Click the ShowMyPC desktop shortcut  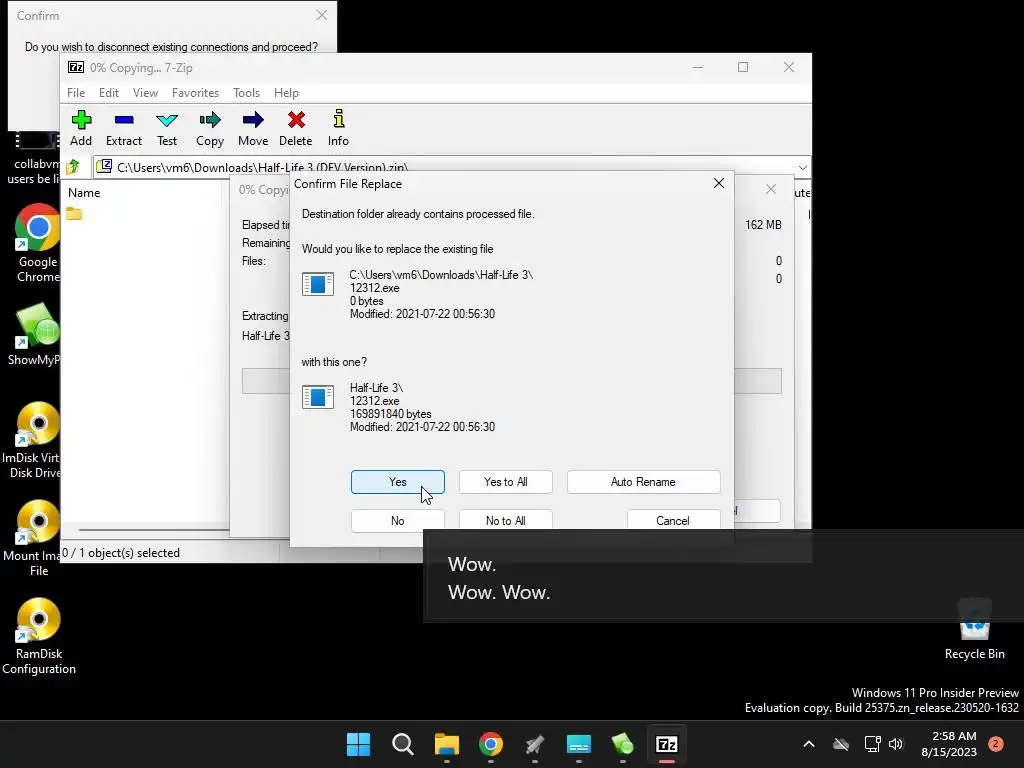(36, 334)
